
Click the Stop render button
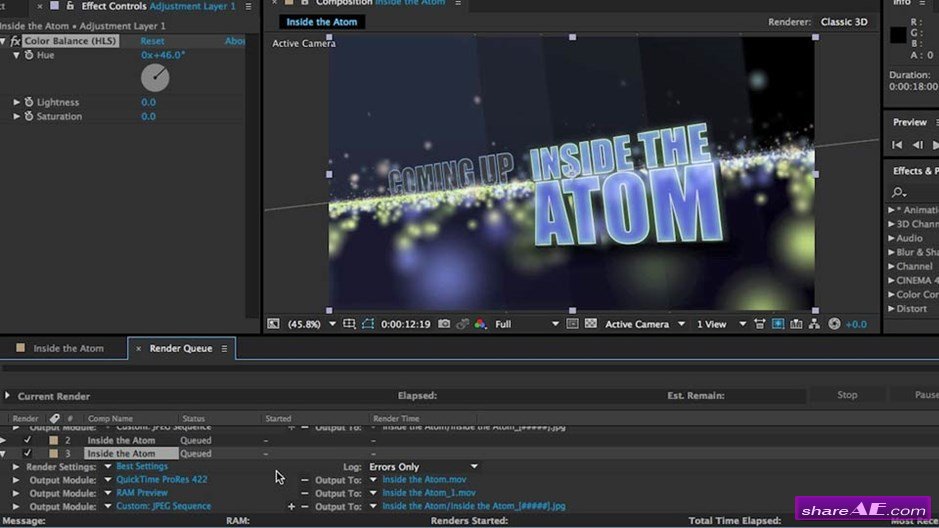click(x=847, y=395)
